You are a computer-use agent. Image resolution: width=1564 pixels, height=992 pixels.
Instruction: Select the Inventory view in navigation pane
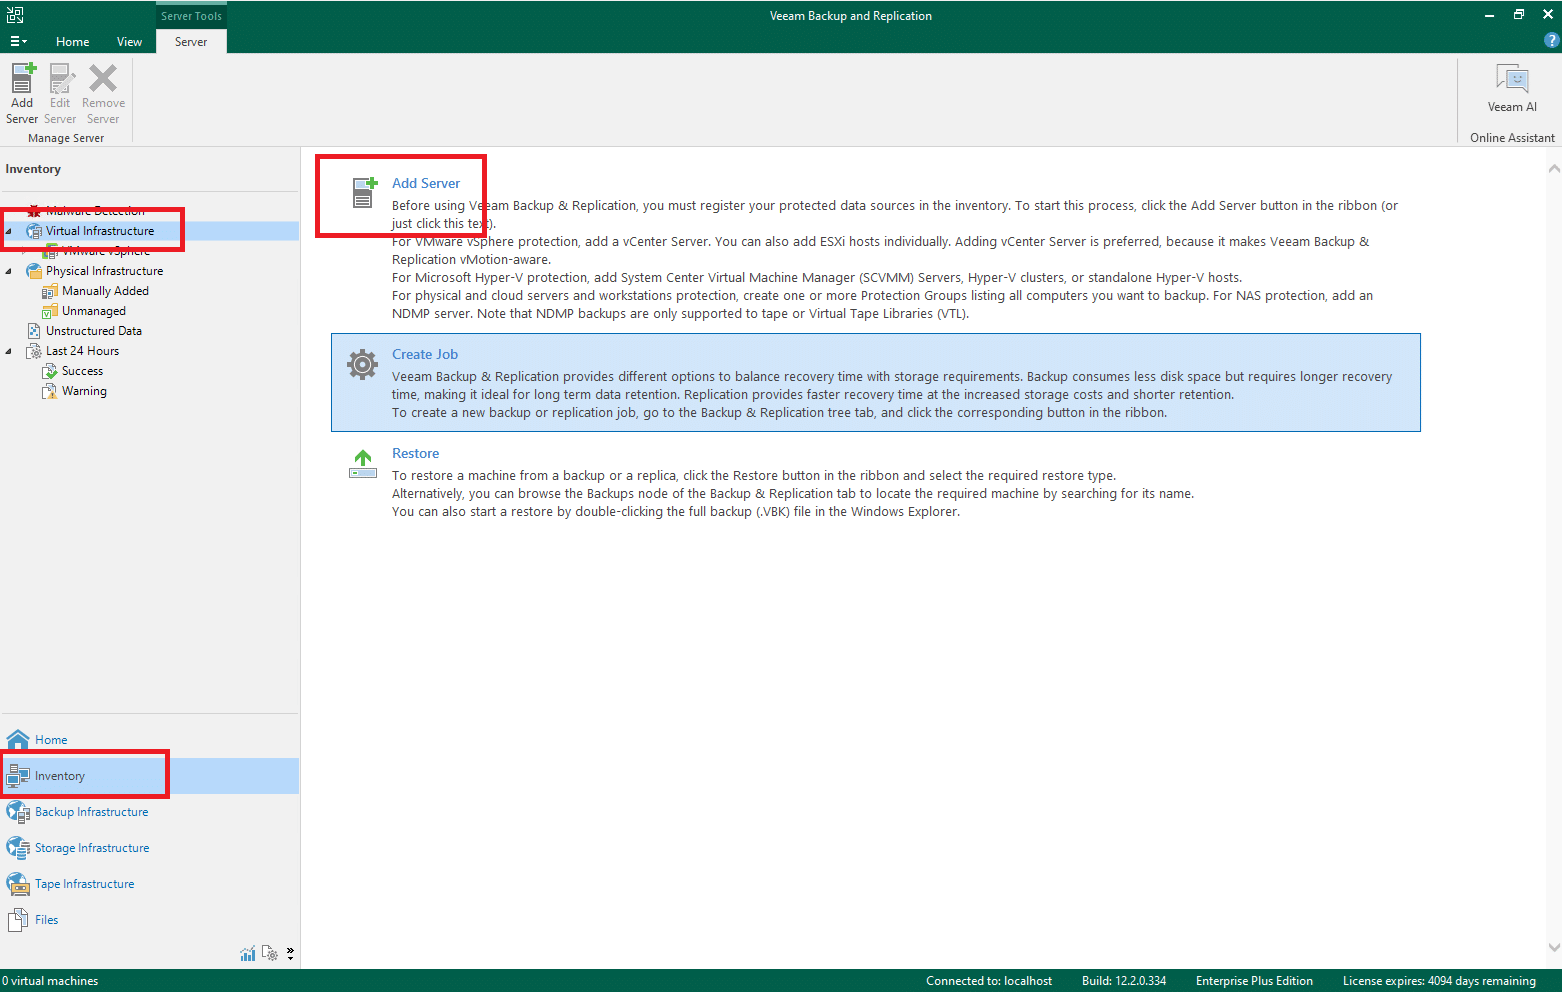(x=150, y=776)
